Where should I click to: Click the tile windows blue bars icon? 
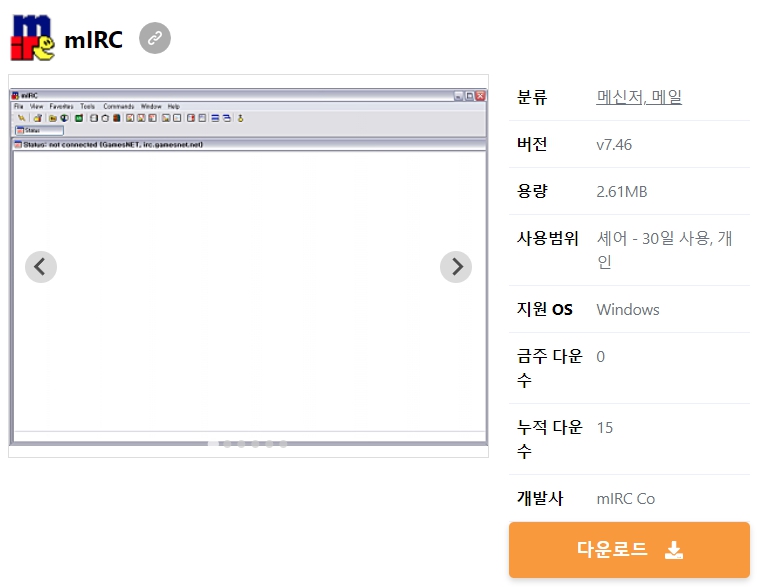coord(215,118)
